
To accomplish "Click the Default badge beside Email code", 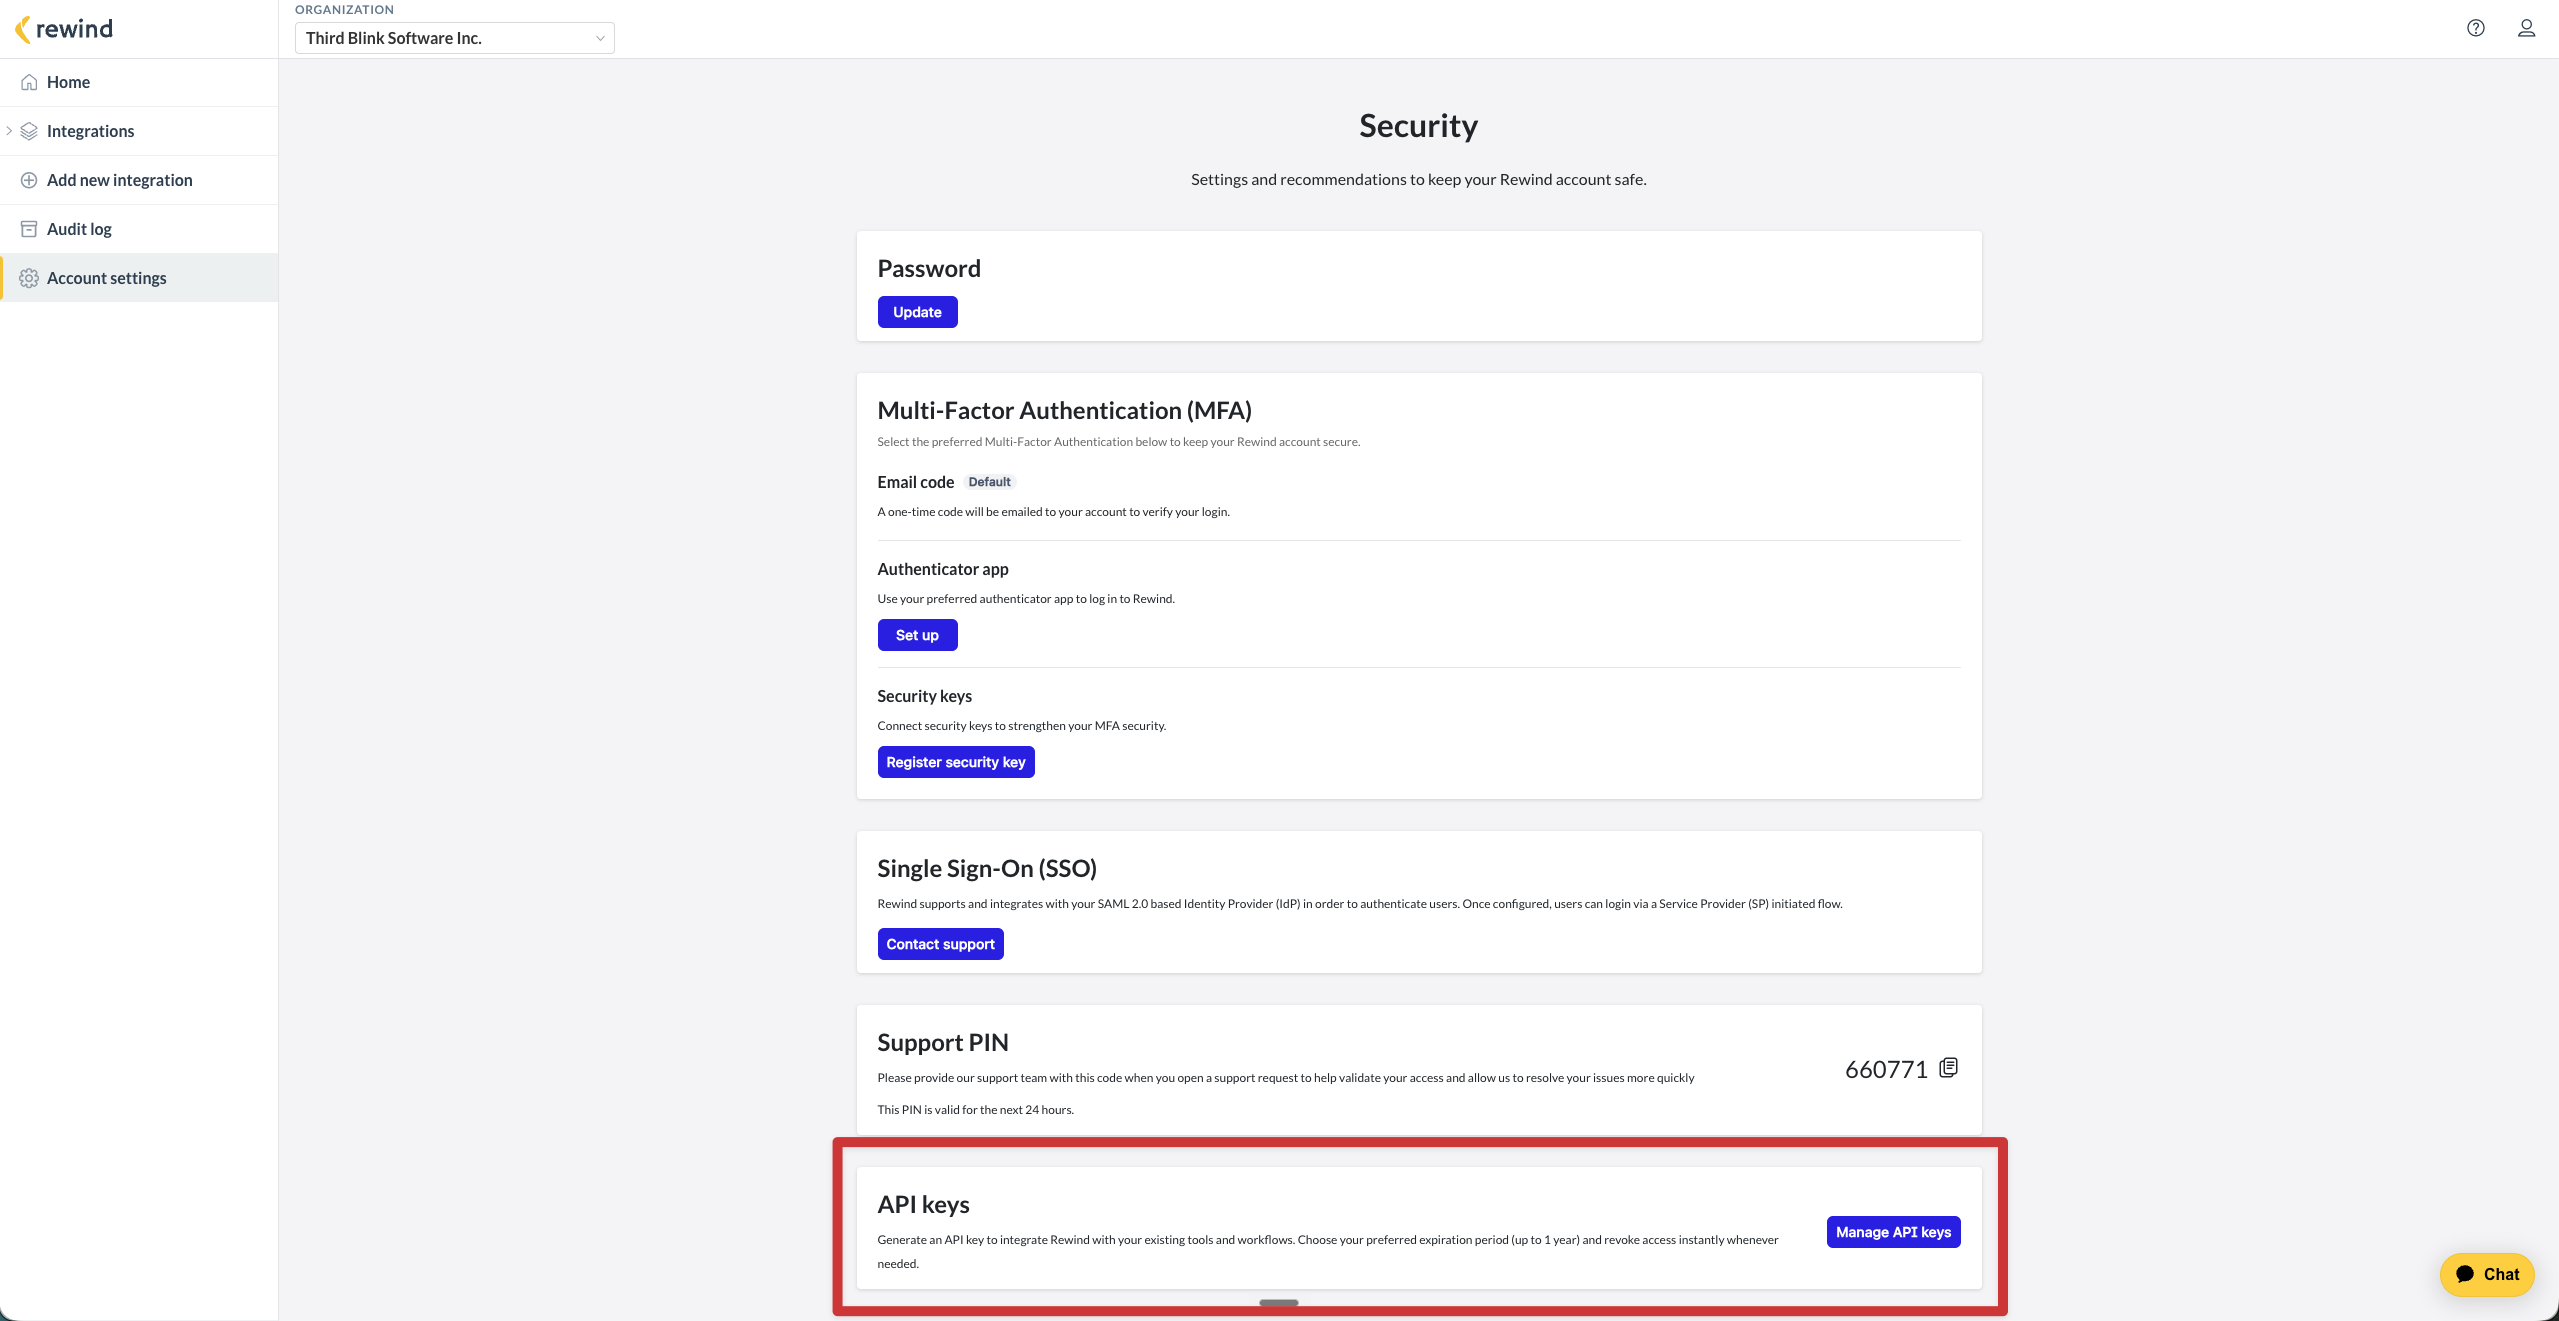I will coord(989,482).
